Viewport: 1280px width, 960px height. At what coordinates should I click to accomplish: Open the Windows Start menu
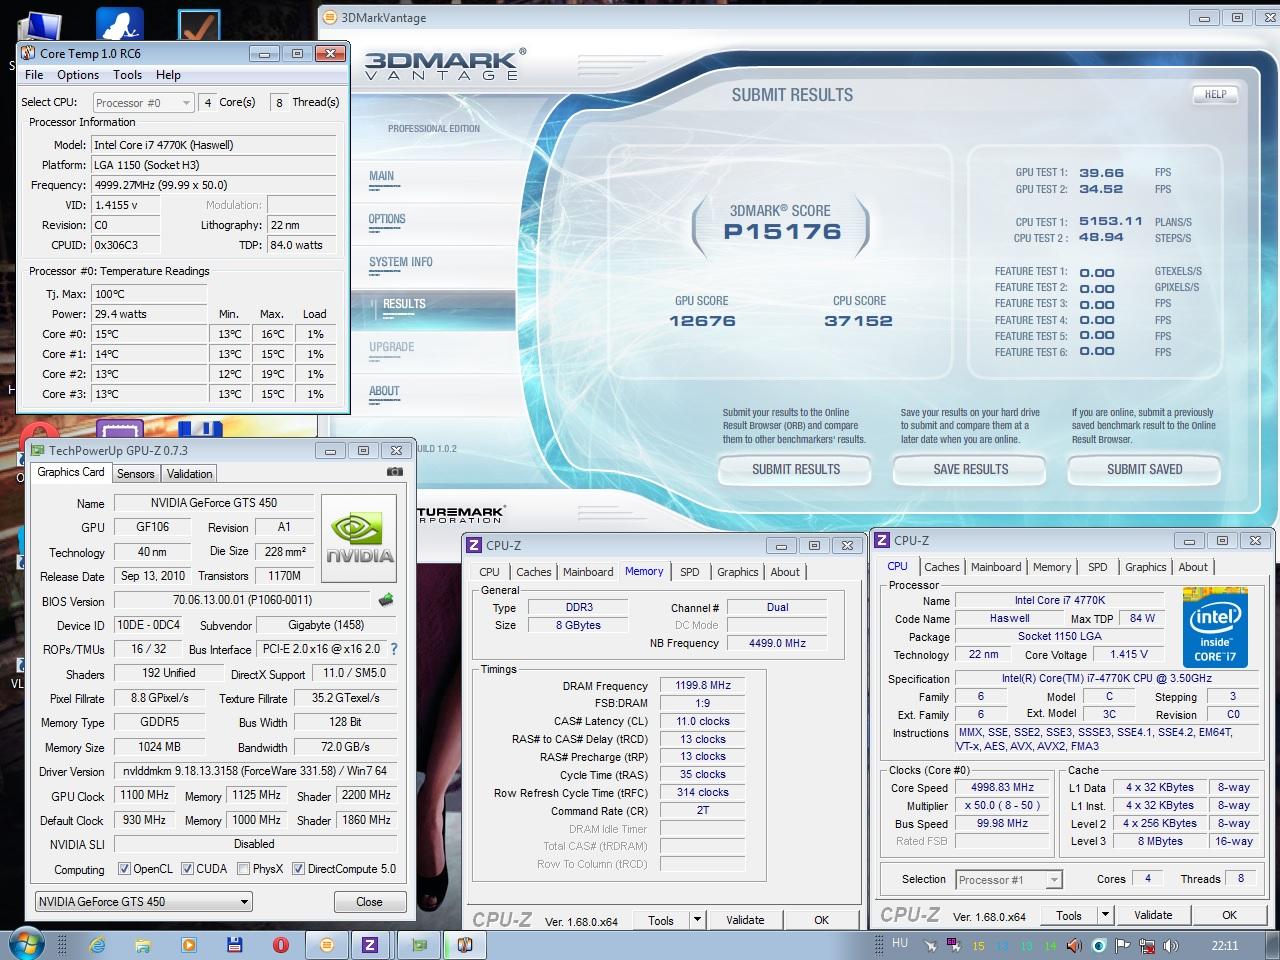click(x=26, y=944)
